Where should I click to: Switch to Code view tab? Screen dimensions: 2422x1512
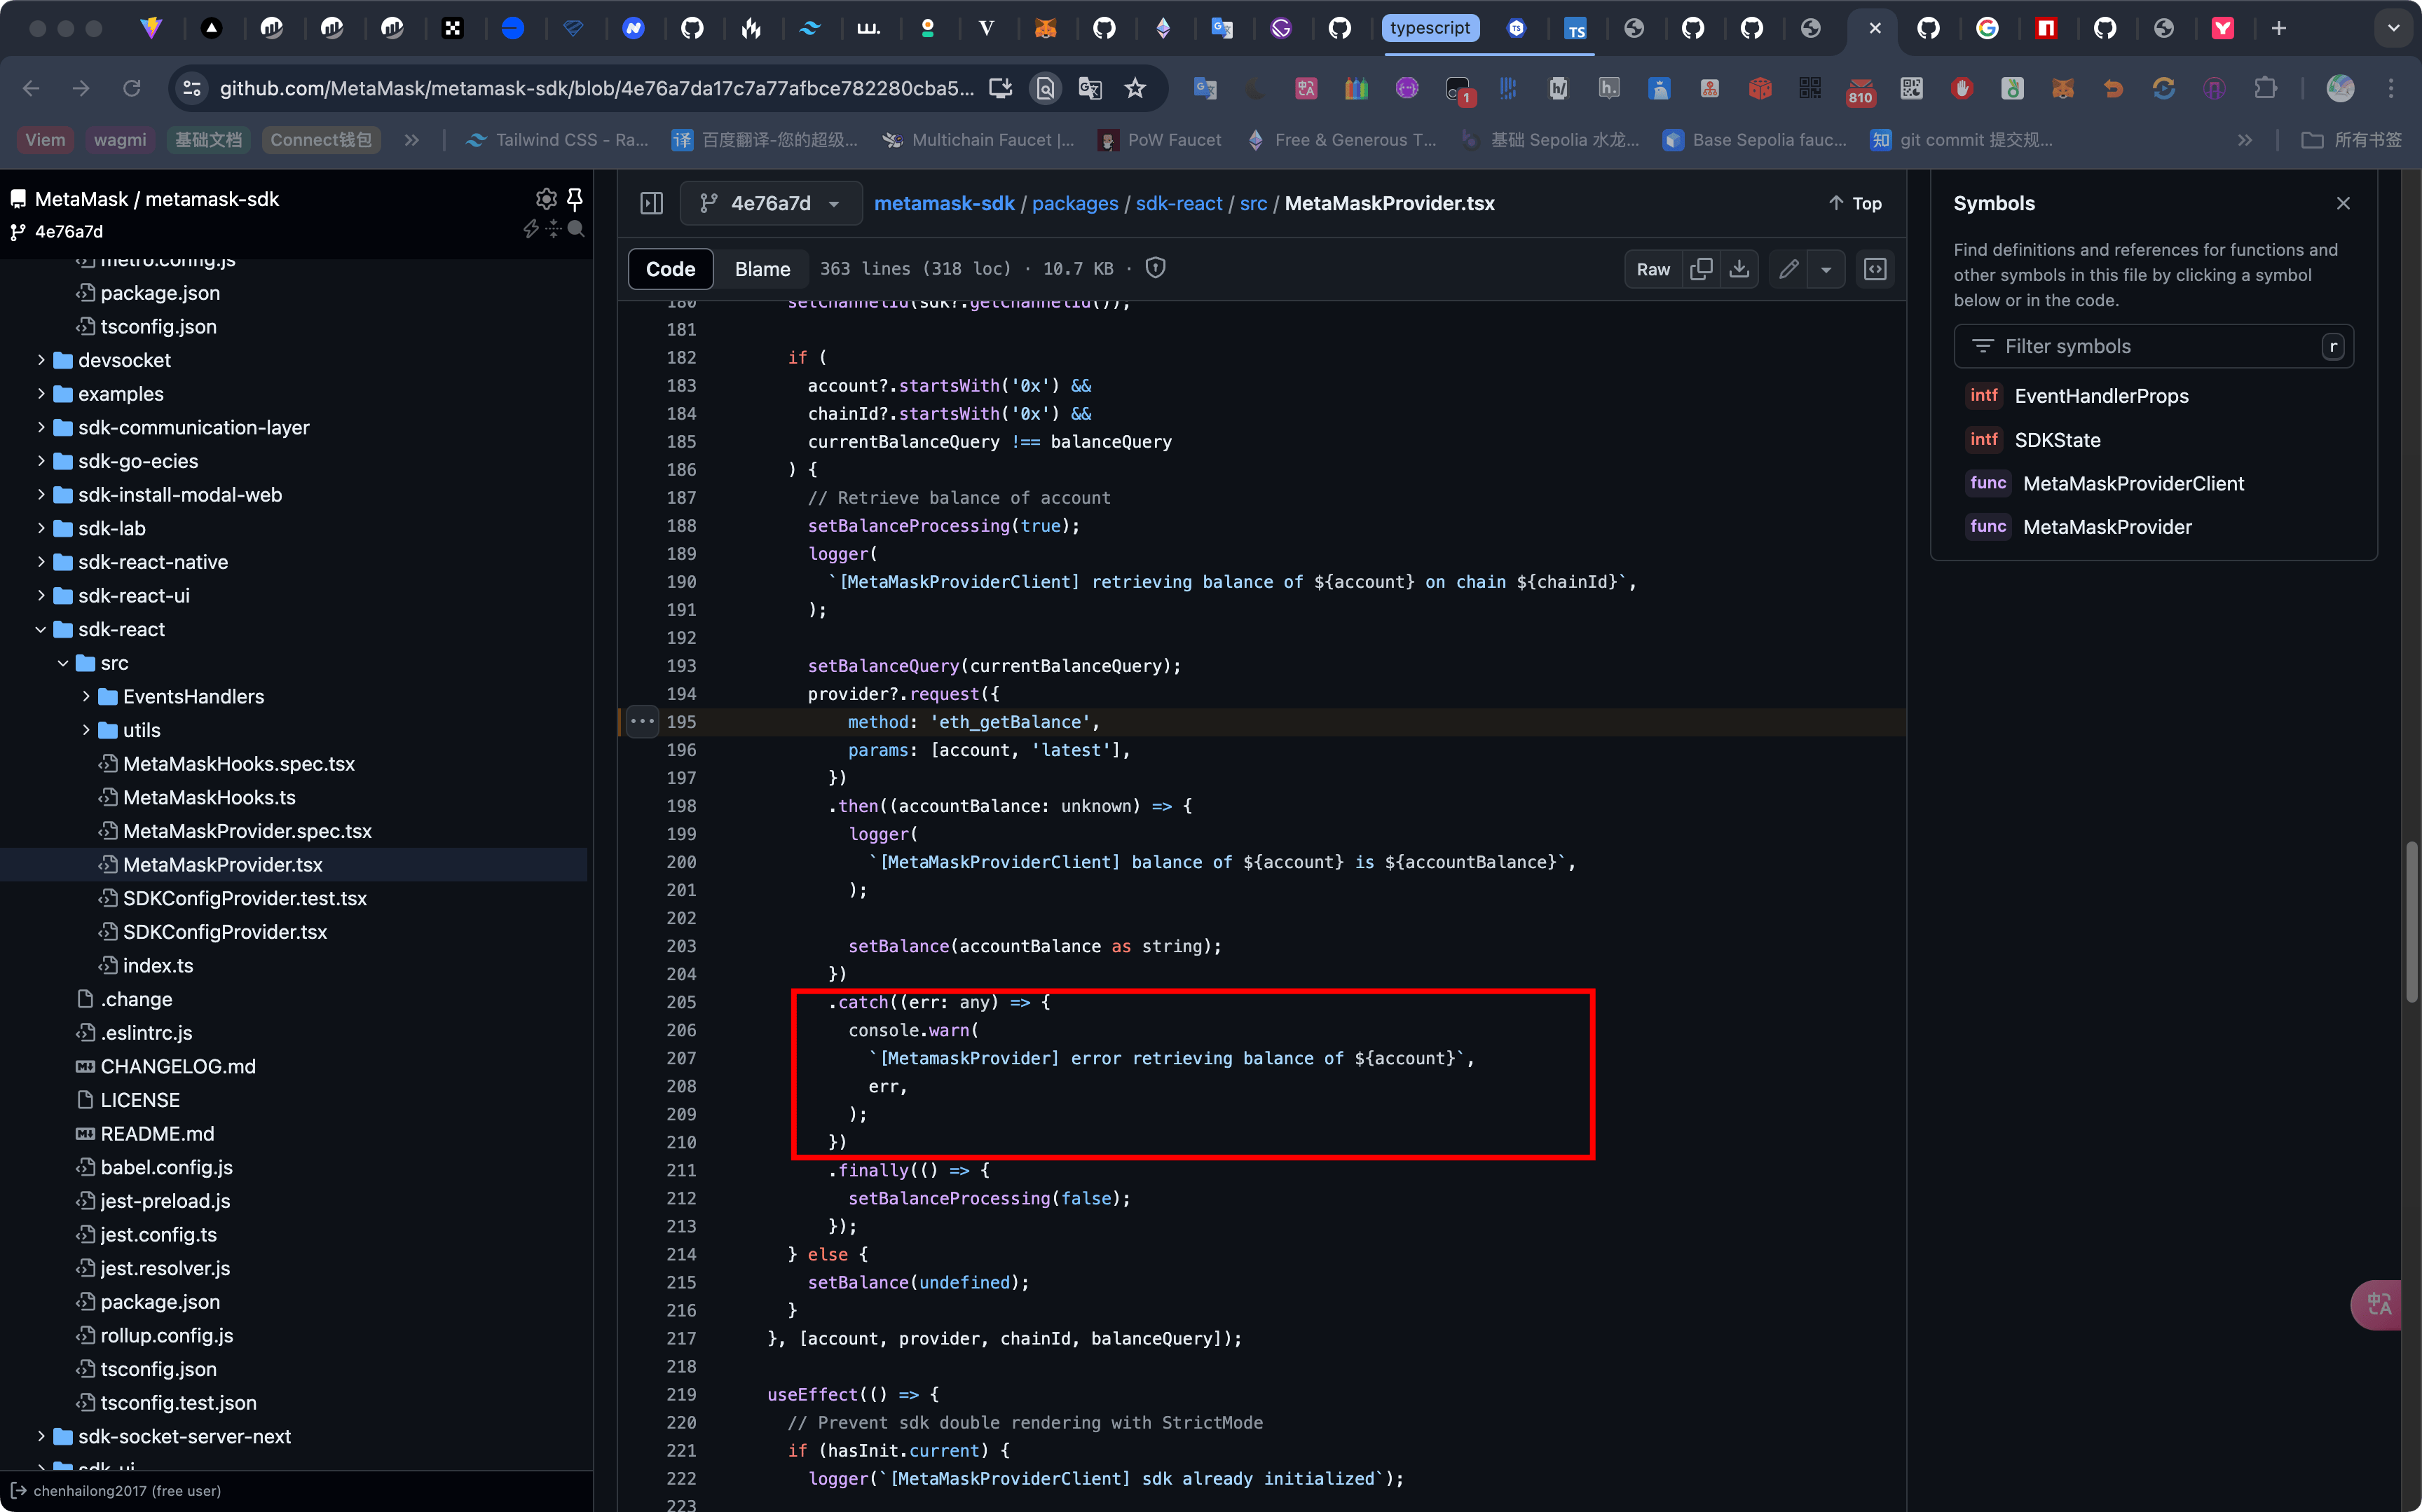point(670,269)
